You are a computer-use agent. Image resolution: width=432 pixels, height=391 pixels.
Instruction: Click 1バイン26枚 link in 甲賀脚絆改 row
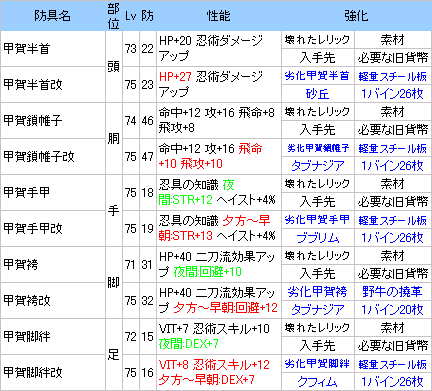click(392, 382)
